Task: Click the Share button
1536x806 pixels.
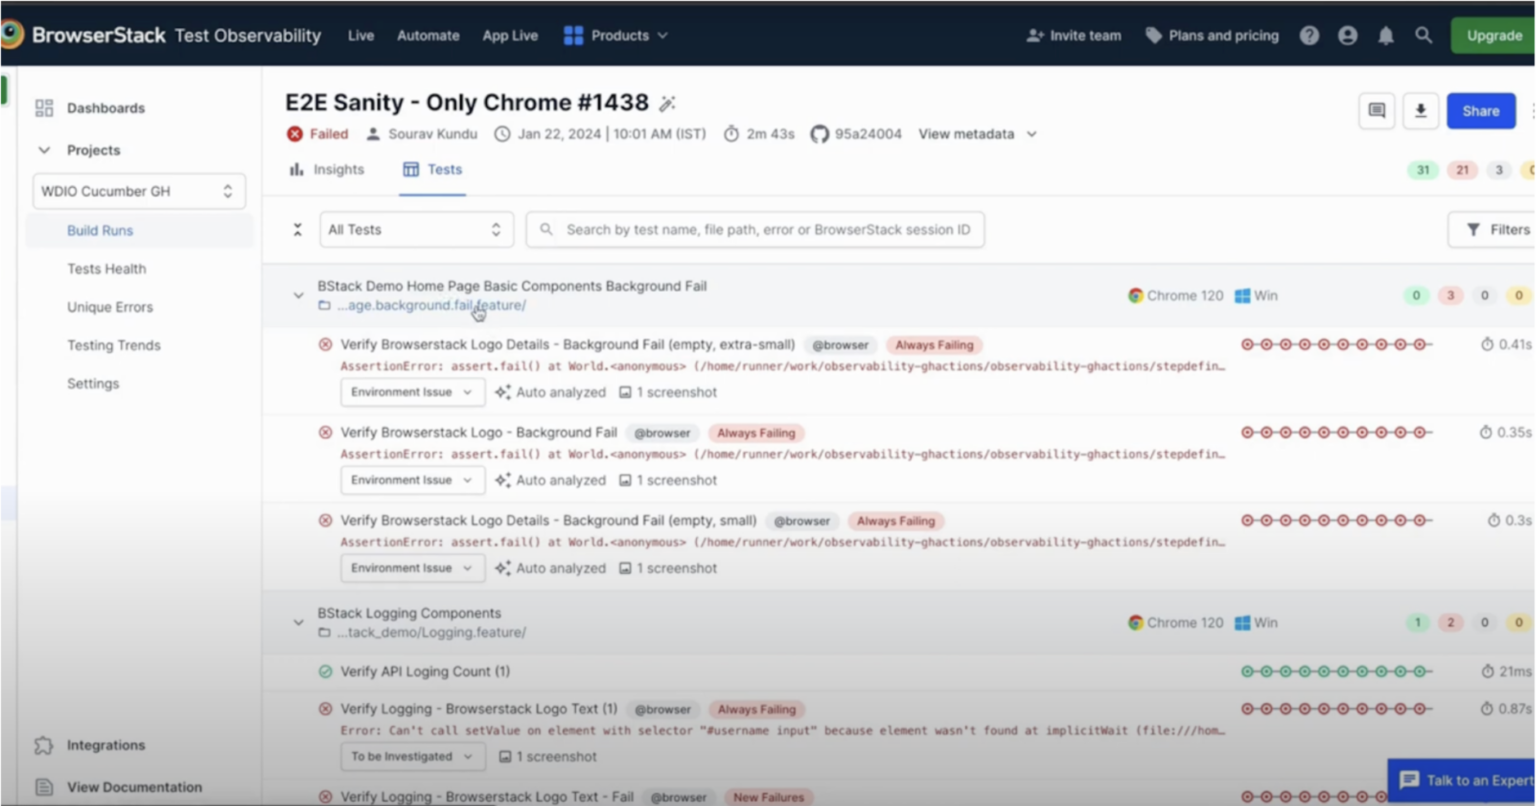Action: pos(1480,111)
